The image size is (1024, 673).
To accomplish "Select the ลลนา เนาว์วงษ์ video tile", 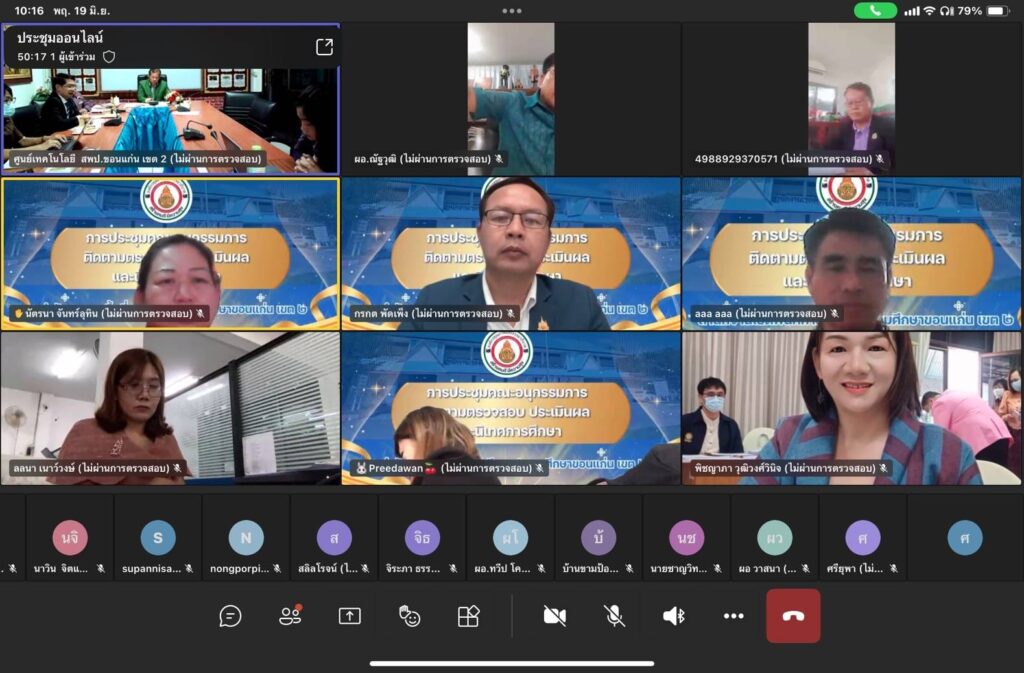I will click(x=170, y=409).
